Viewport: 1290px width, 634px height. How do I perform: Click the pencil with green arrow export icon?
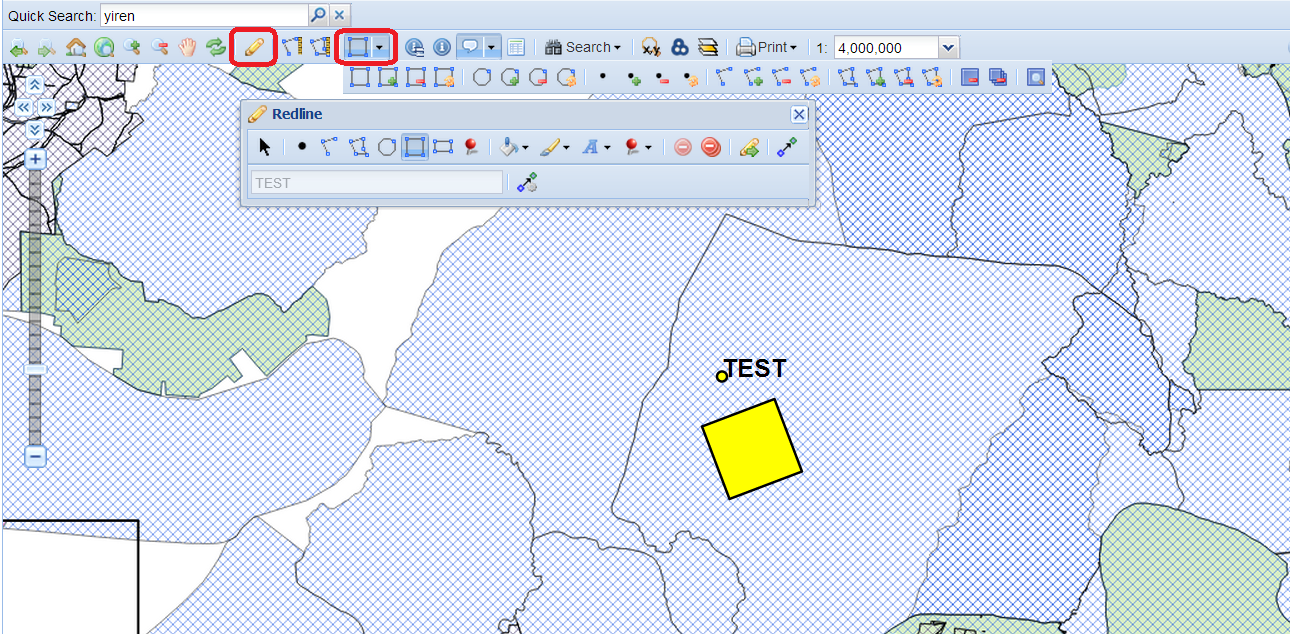point(749,147)
